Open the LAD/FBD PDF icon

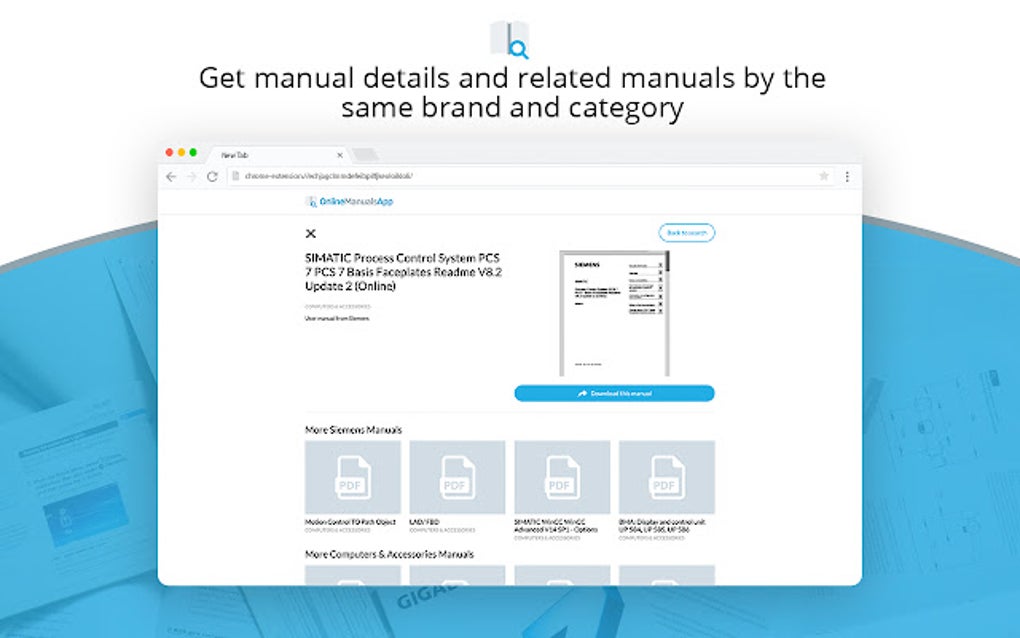tap(455, 477)
